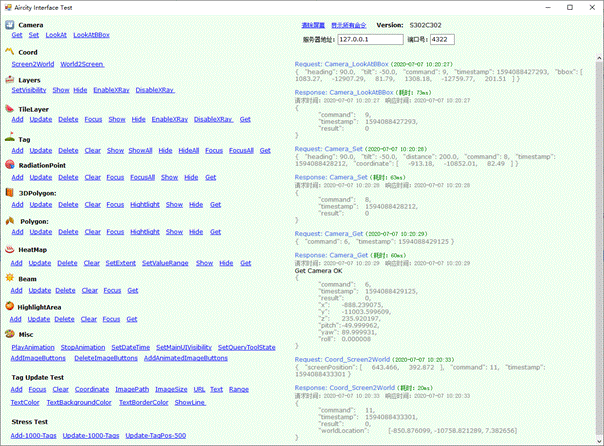Click Misc PlayAnimation link

click(x=33, y=347)
